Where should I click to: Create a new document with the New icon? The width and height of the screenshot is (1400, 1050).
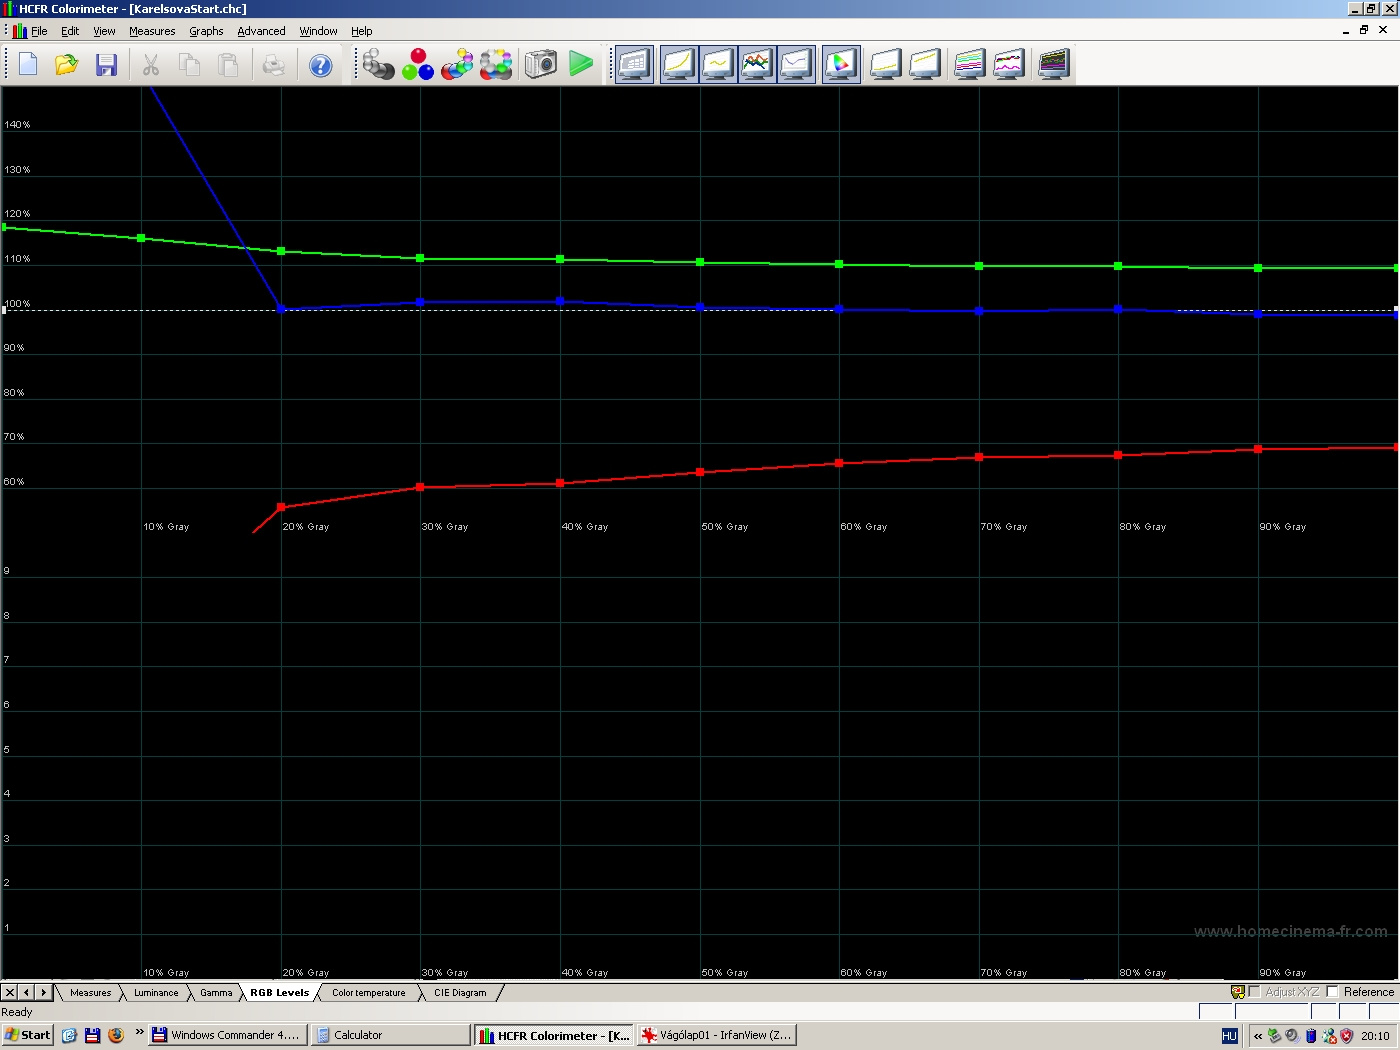pos(28,65)
